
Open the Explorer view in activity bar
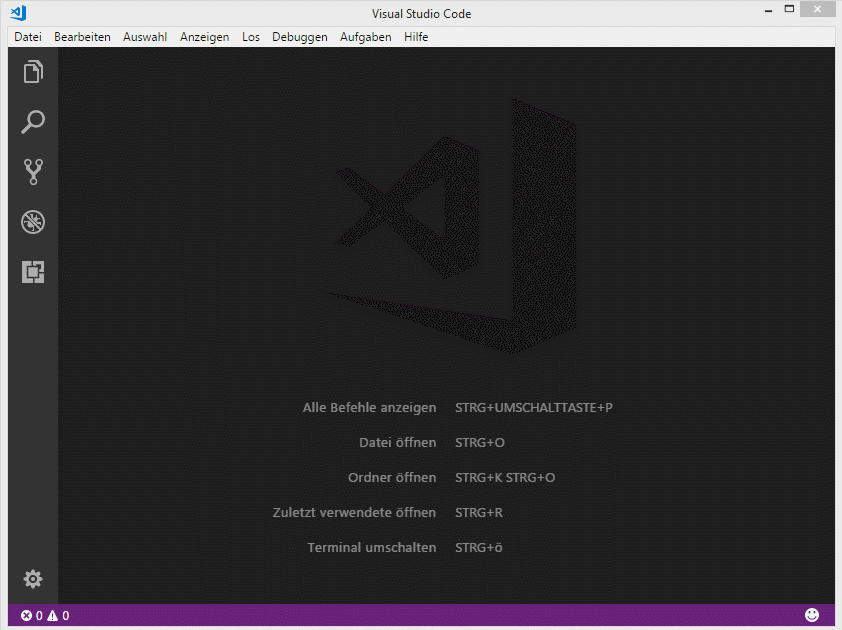click(x=33, y=72)
